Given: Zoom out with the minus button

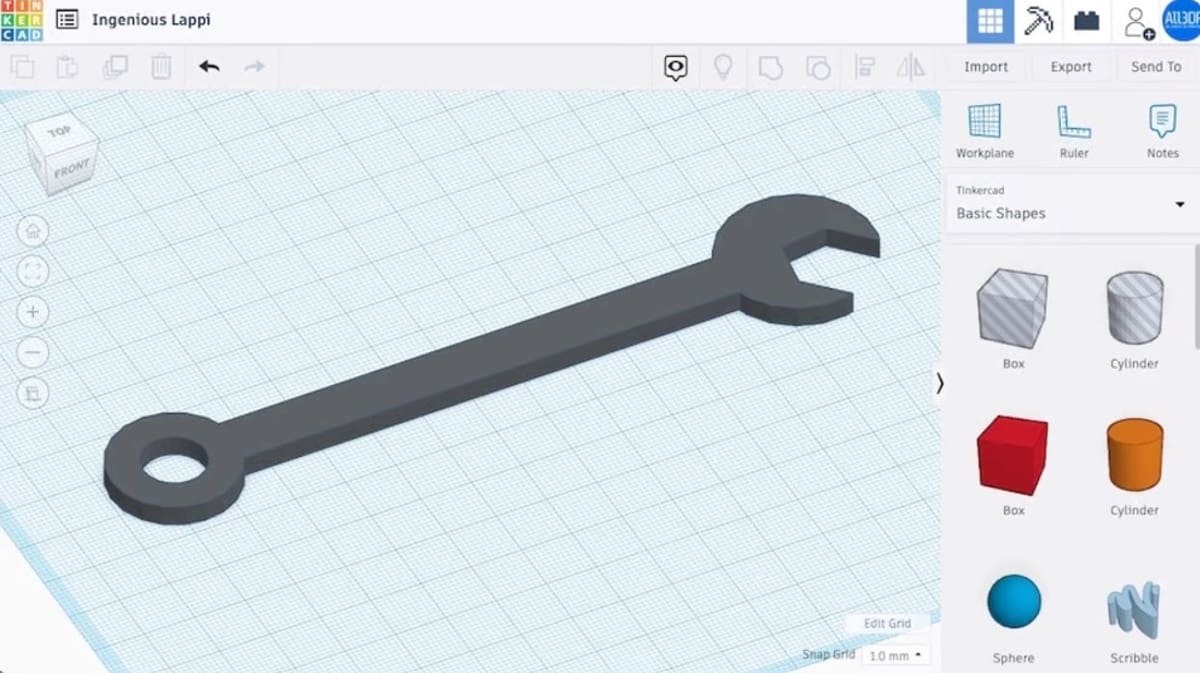Looking at the screenshot, I should click(x=33, y=353).
